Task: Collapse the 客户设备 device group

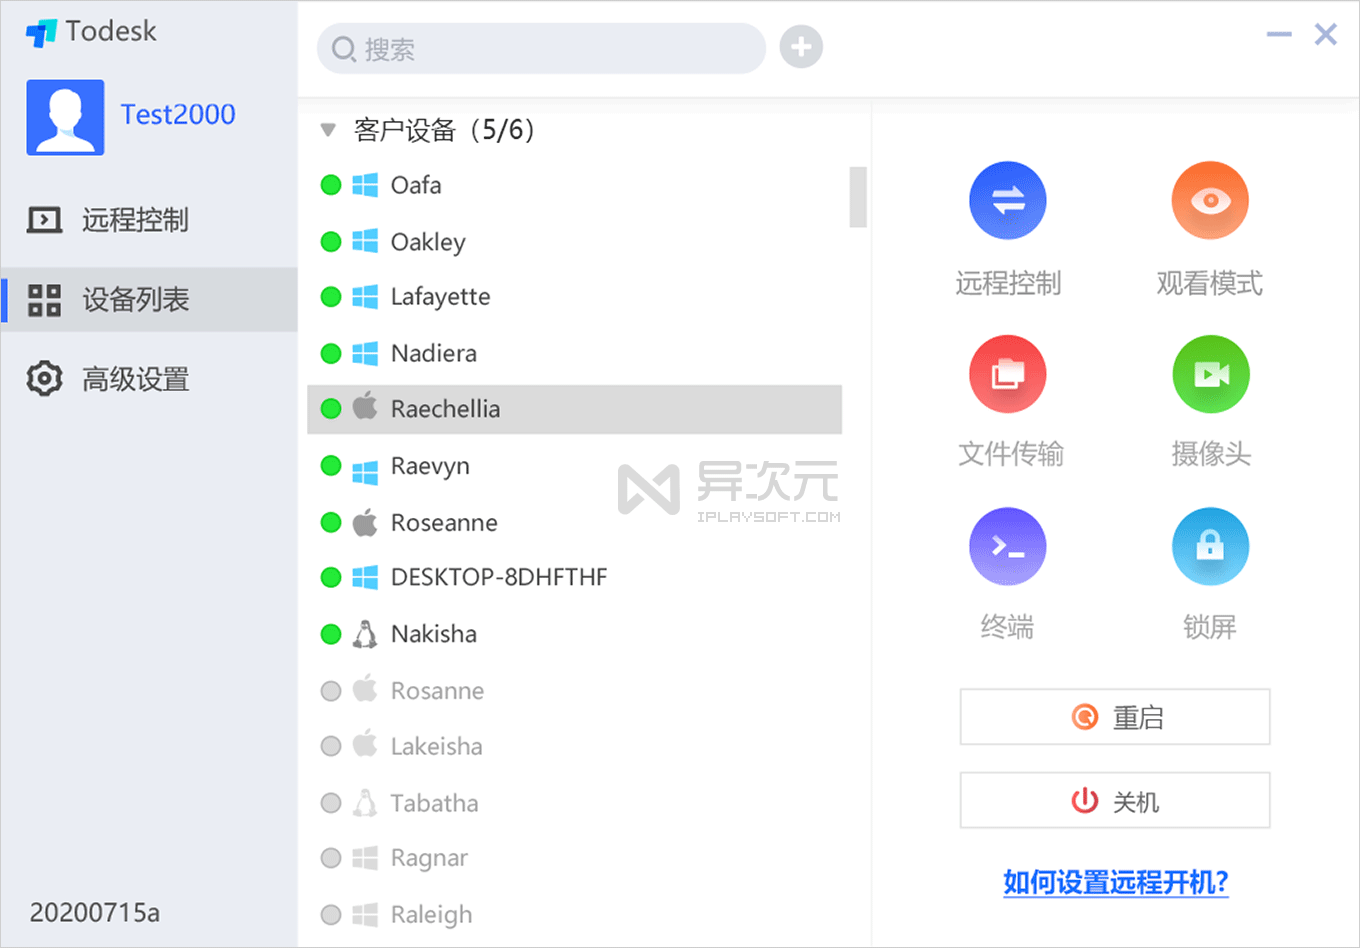Action: (x=328, y=129)
